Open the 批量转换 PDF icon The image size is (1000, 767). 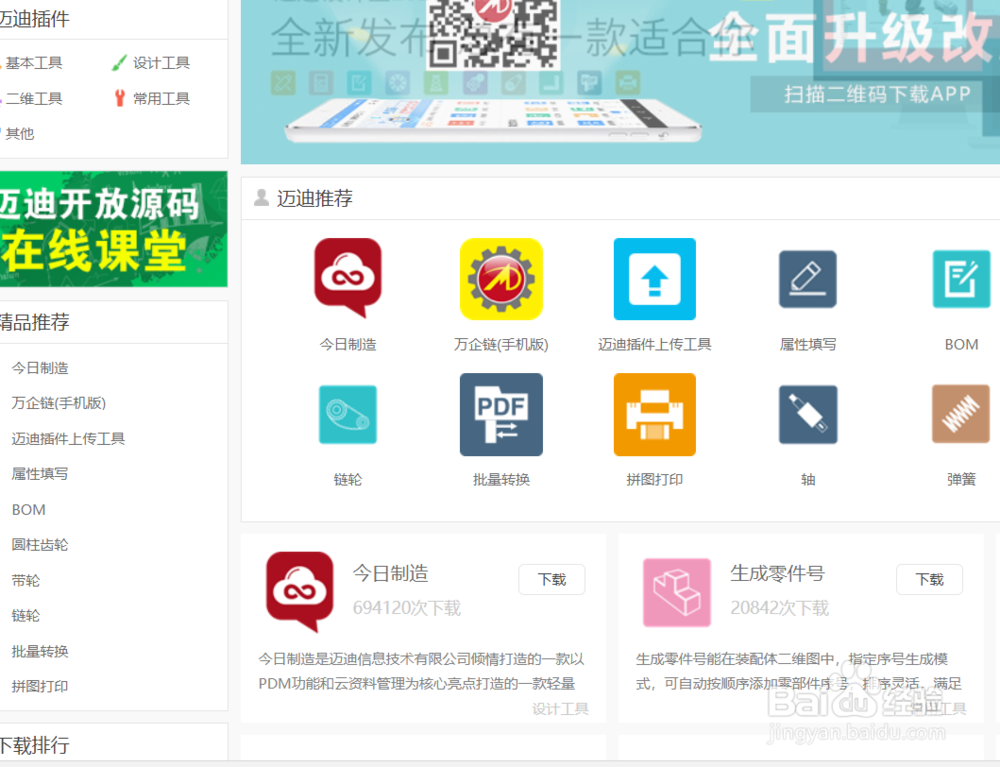pos(501,414)
